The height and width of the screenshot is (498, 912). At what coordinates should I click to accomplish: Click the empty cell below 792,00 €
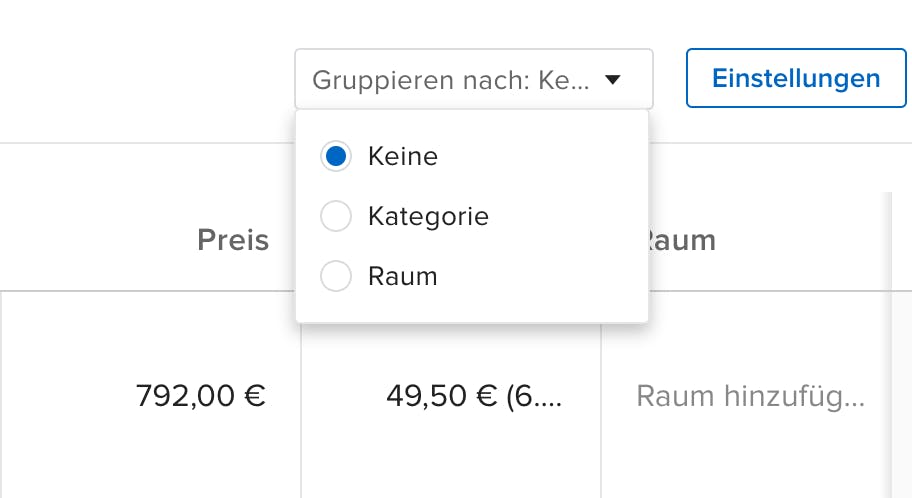pyautogui.click(x=150, y=470)
